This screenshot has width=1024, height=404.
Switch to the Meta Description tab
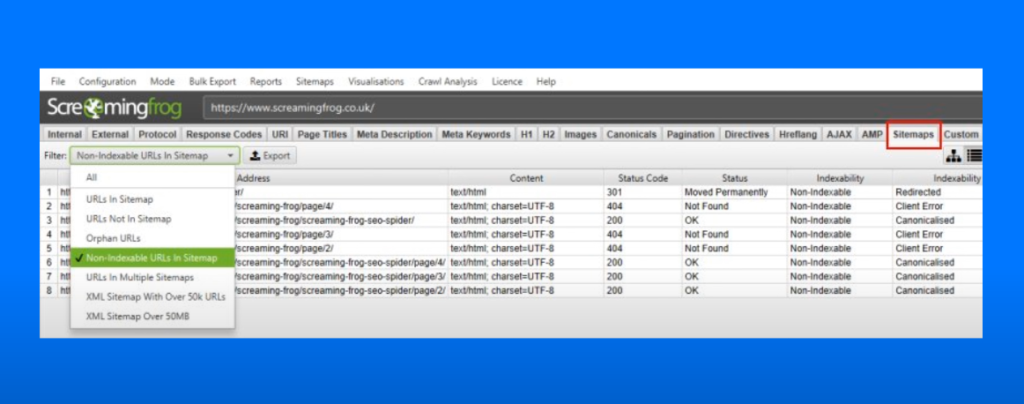[x=394, y=134]
